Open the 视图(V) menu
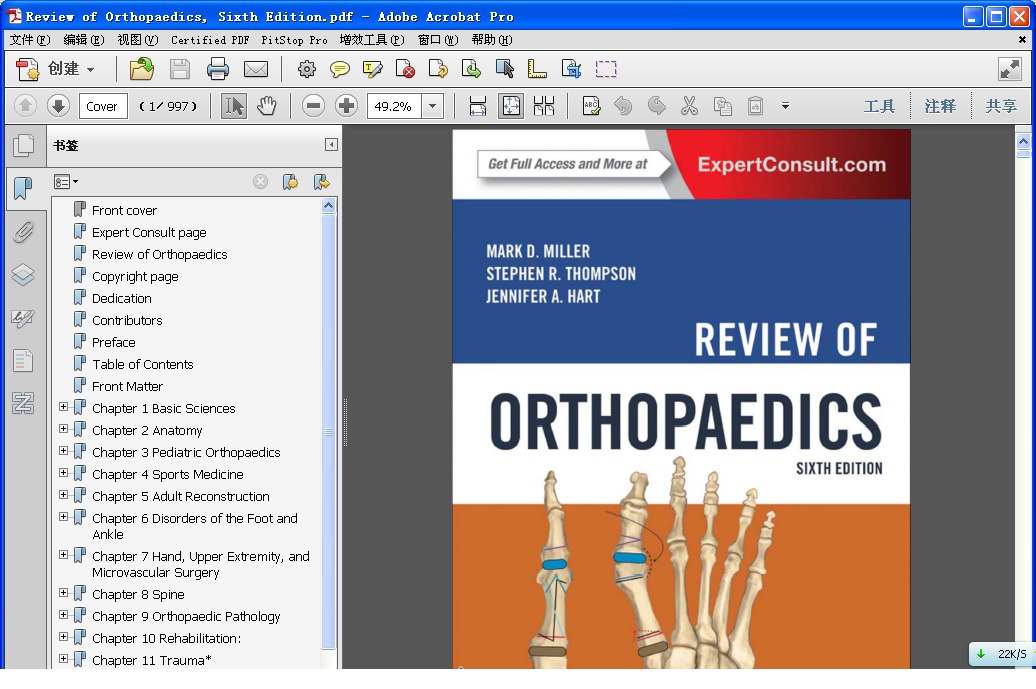Viewport: 1036px width, 689px height. [138, 40]
